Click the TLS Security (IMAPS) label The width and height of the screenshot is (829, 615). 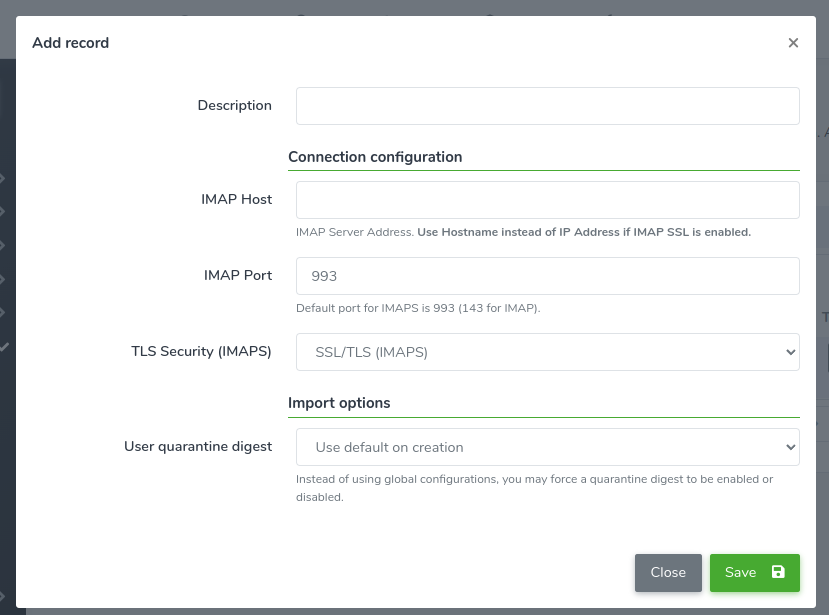pyautogui.click(x=201, y=352)
